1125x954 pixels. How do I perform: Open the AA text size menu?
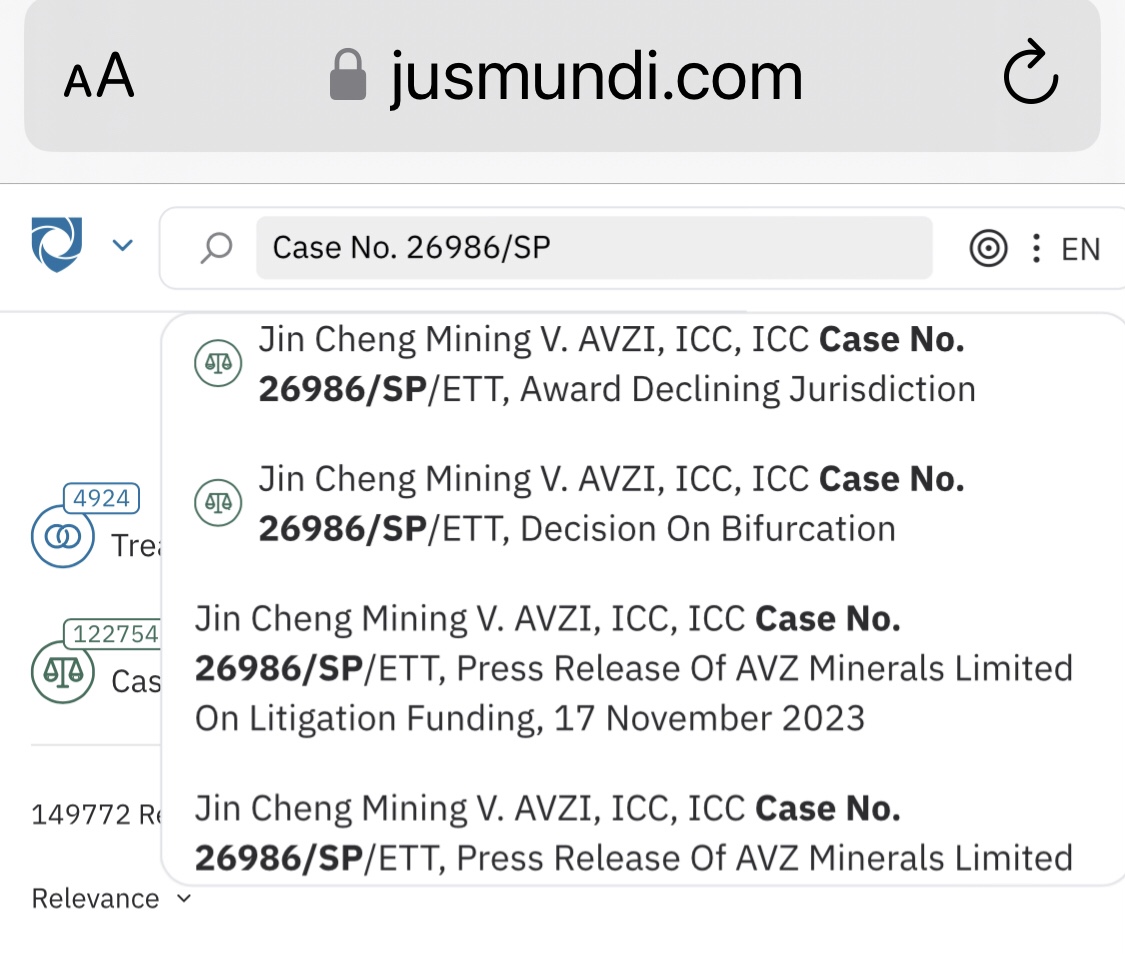(x=98, y=77)
